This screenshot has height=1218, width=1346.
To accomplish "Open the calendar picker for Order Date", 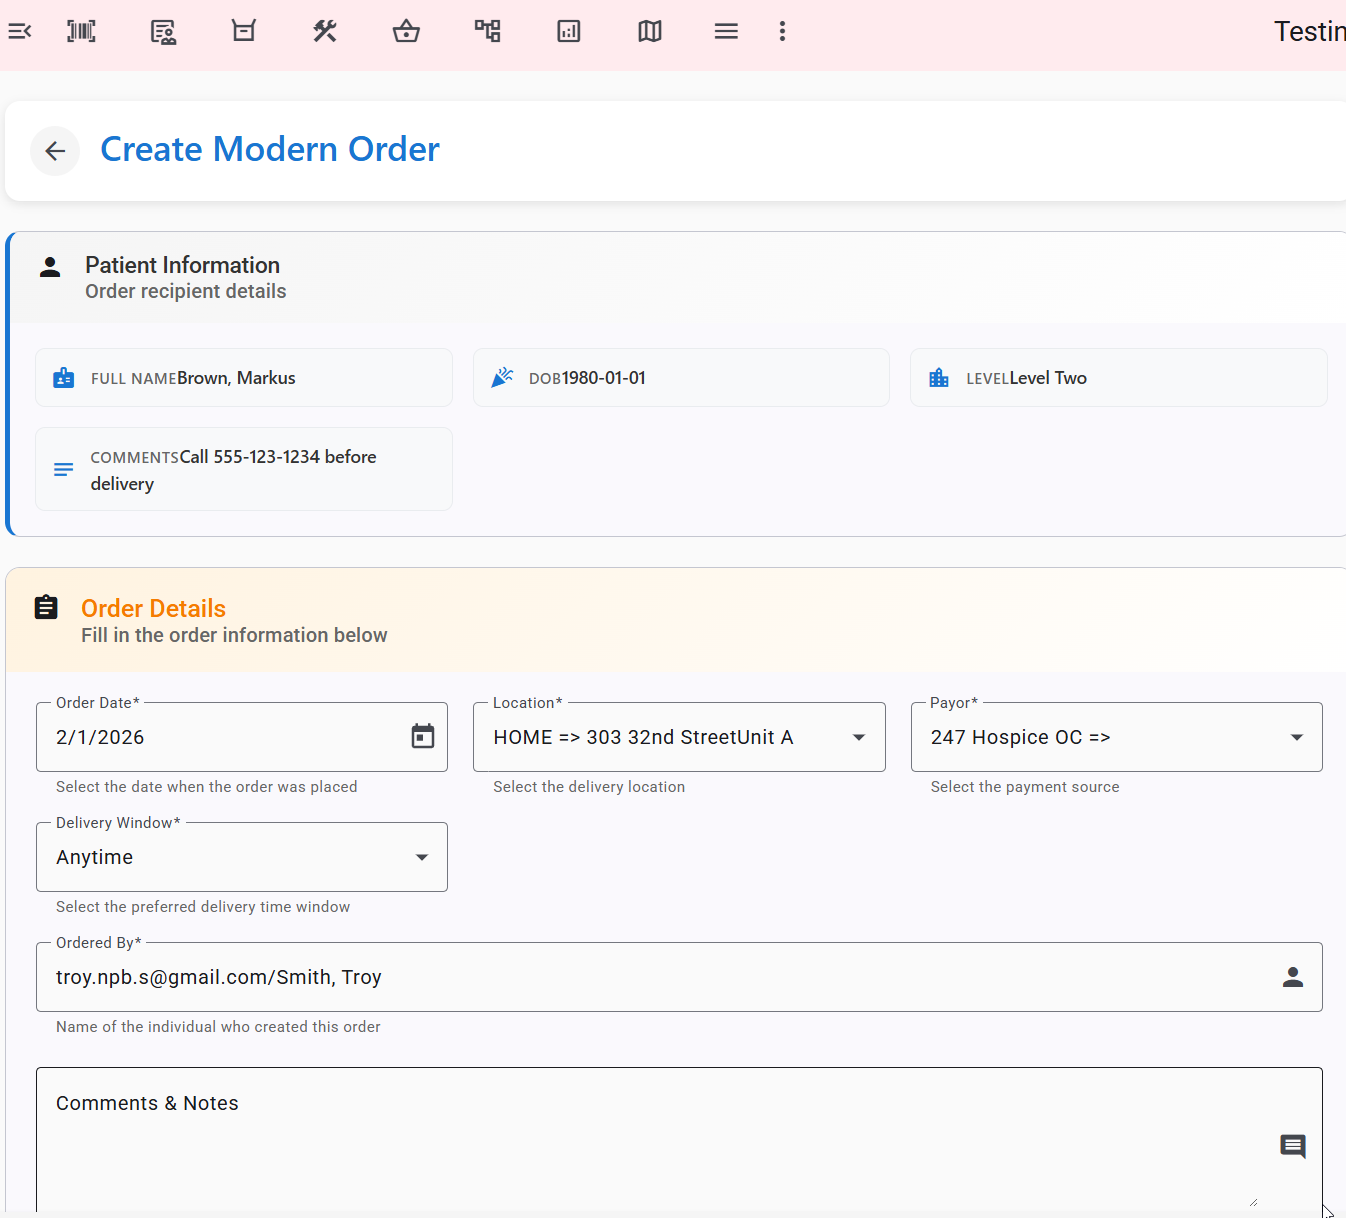I will click(x=422, y=736).
